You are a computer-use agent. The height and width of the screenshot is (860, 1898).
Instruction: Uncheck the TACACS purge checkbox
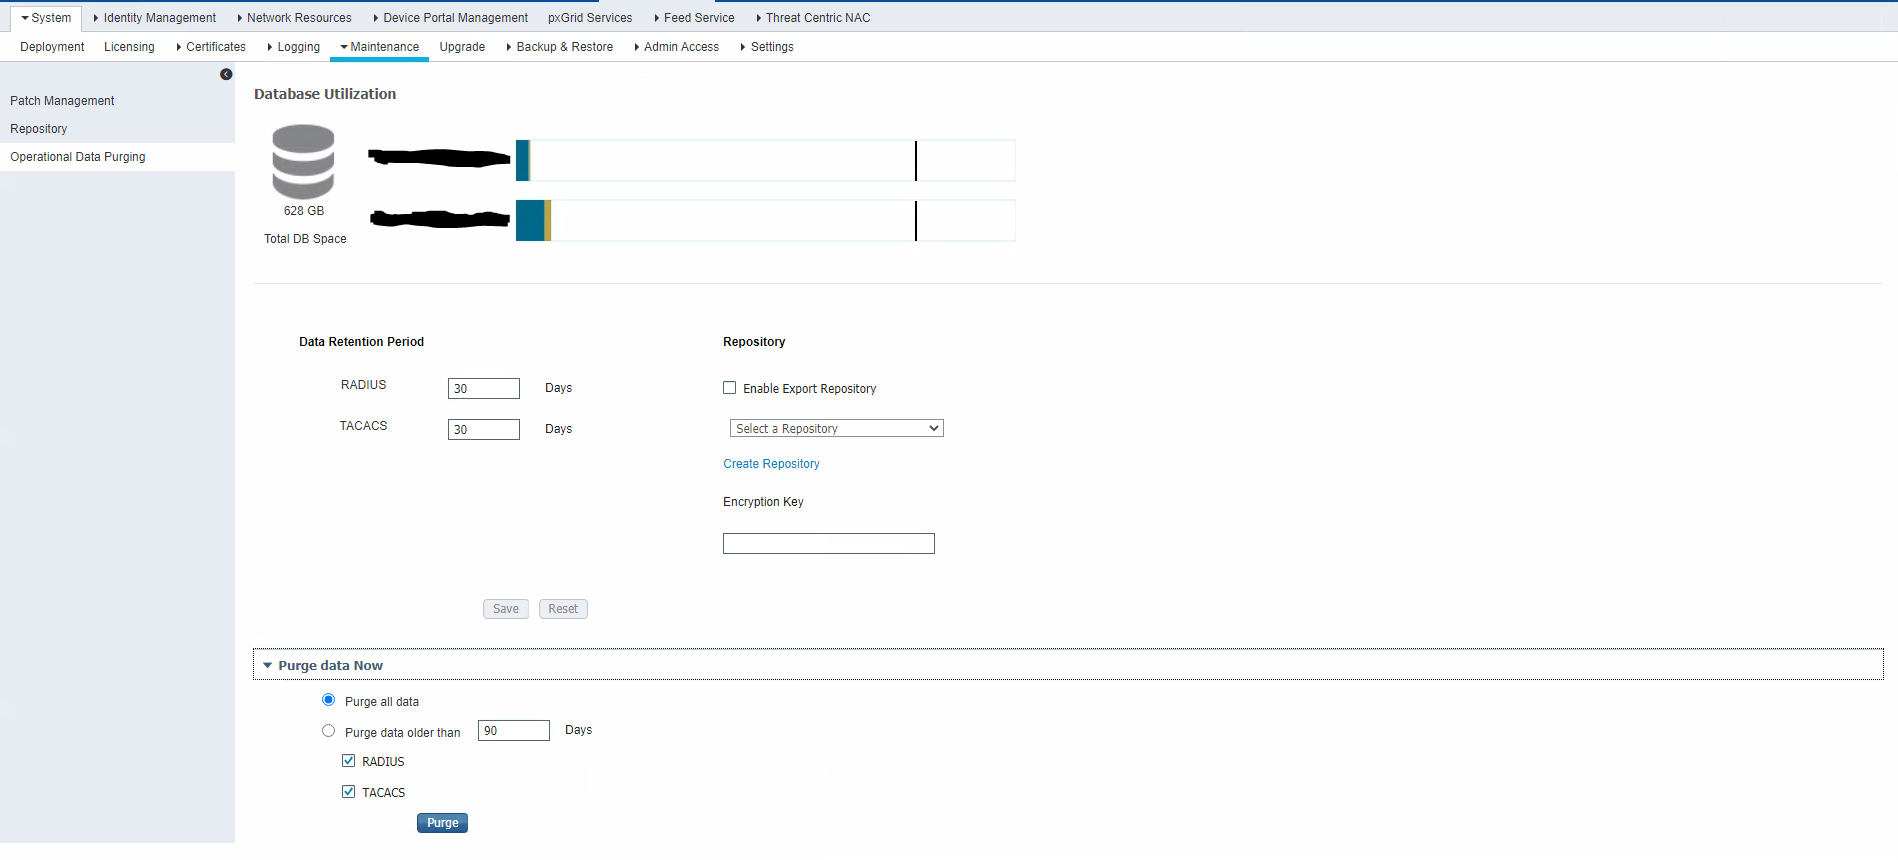349,792
